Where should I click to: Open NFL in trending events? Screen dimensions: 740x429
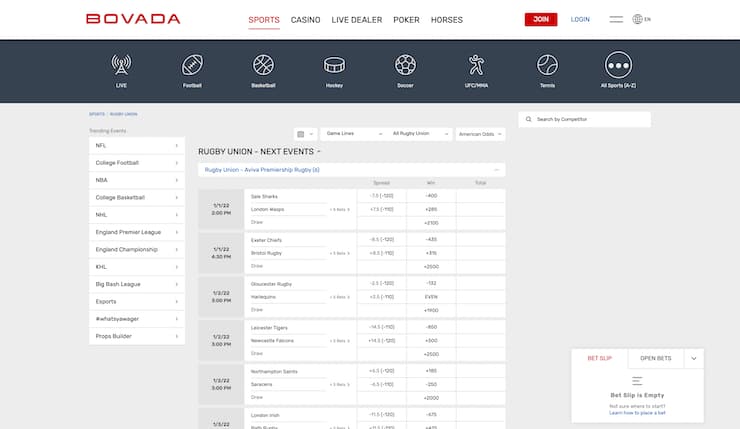tap(136, 145)
